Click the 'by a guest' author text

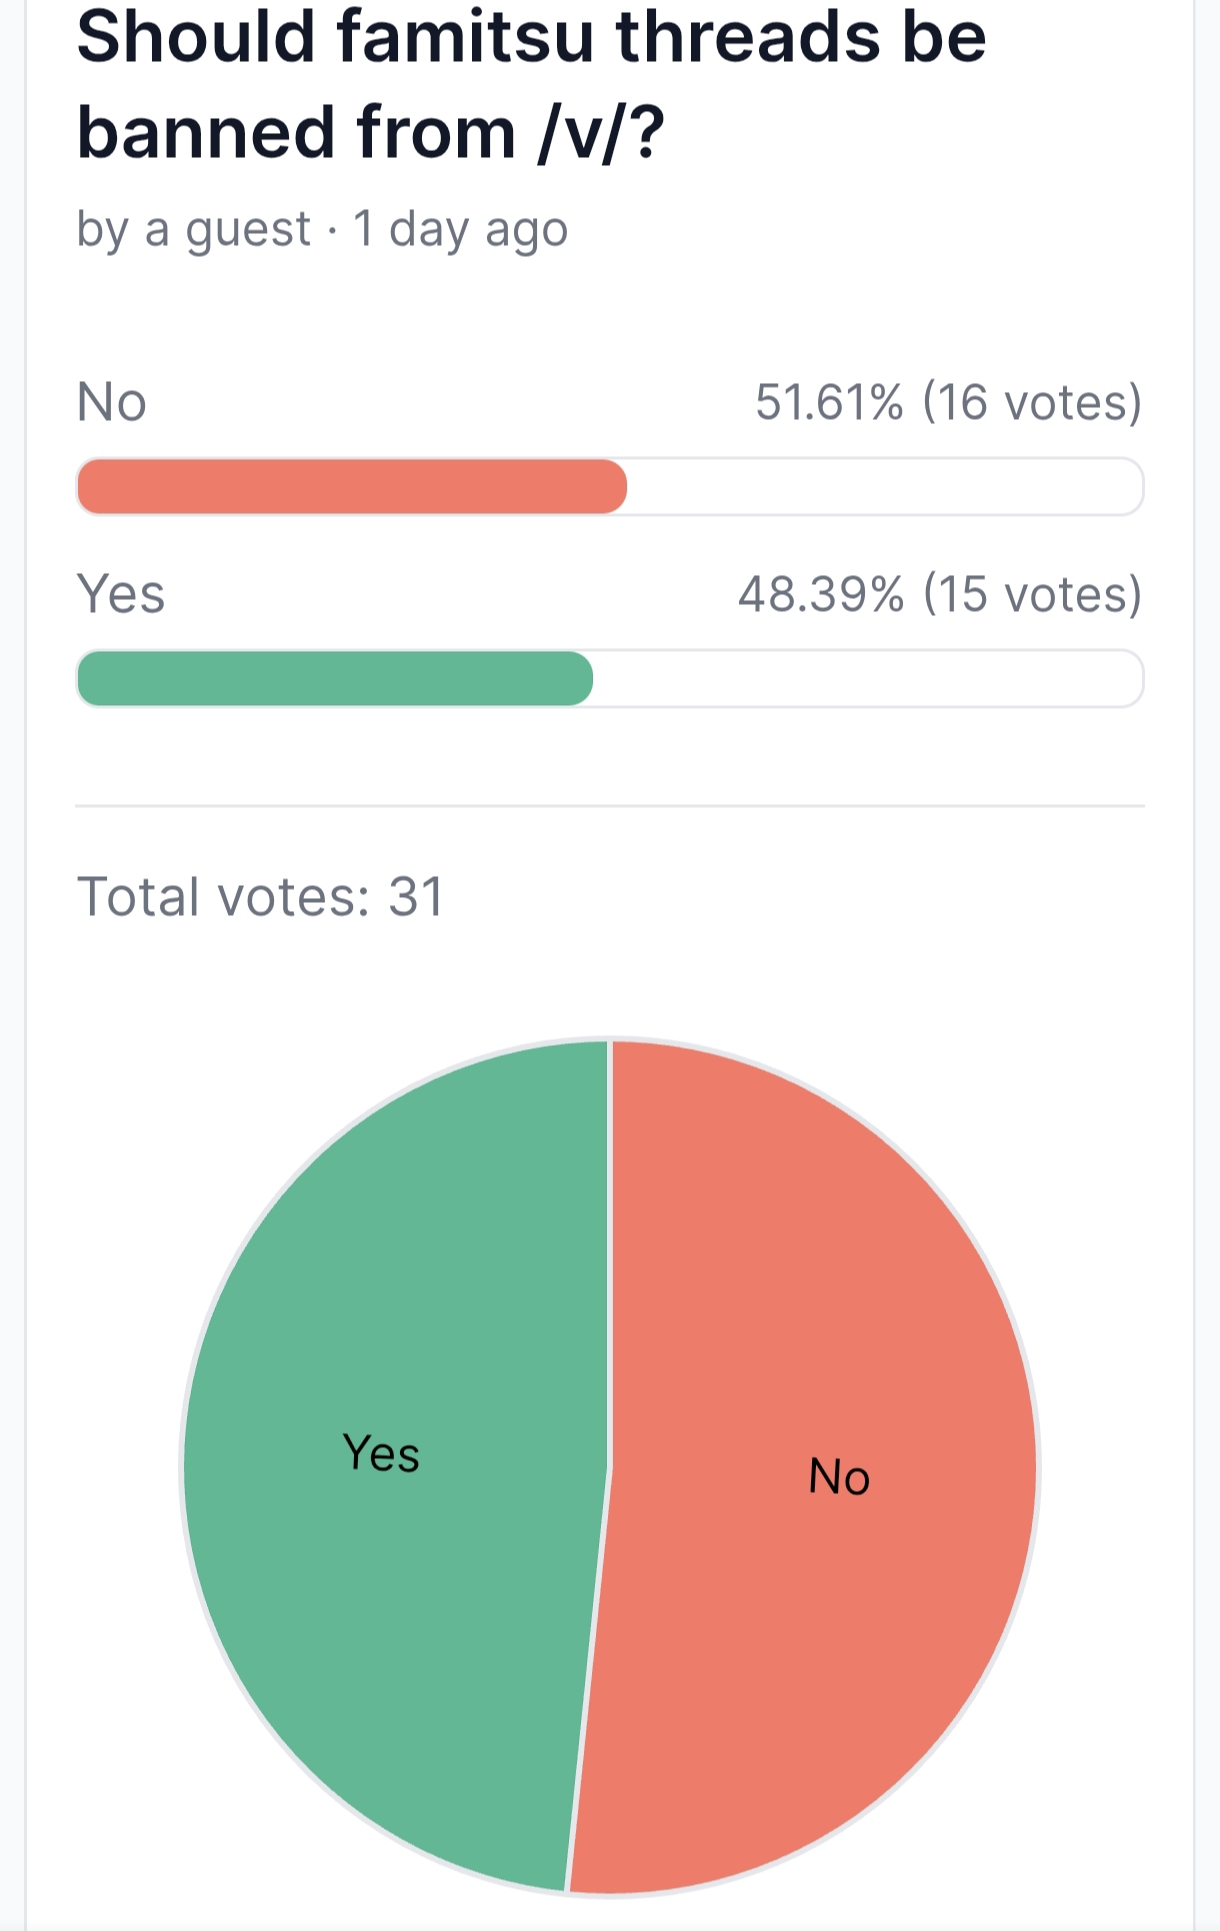pos(194,230)
